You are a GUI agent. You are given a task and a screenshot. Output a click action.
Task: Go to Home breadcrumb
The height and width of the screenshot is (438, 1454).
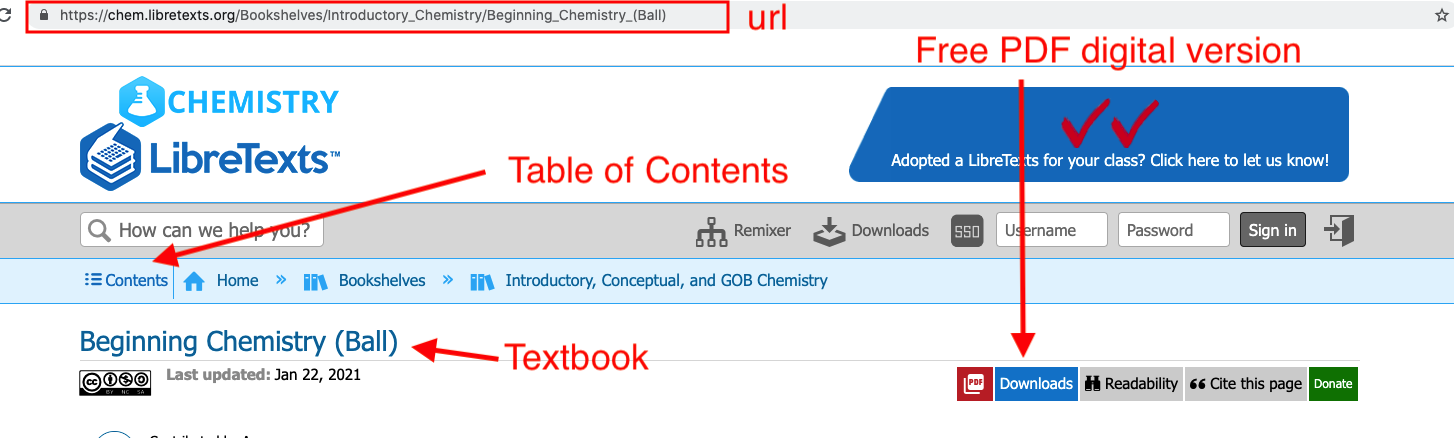click(x=222, y=280)
